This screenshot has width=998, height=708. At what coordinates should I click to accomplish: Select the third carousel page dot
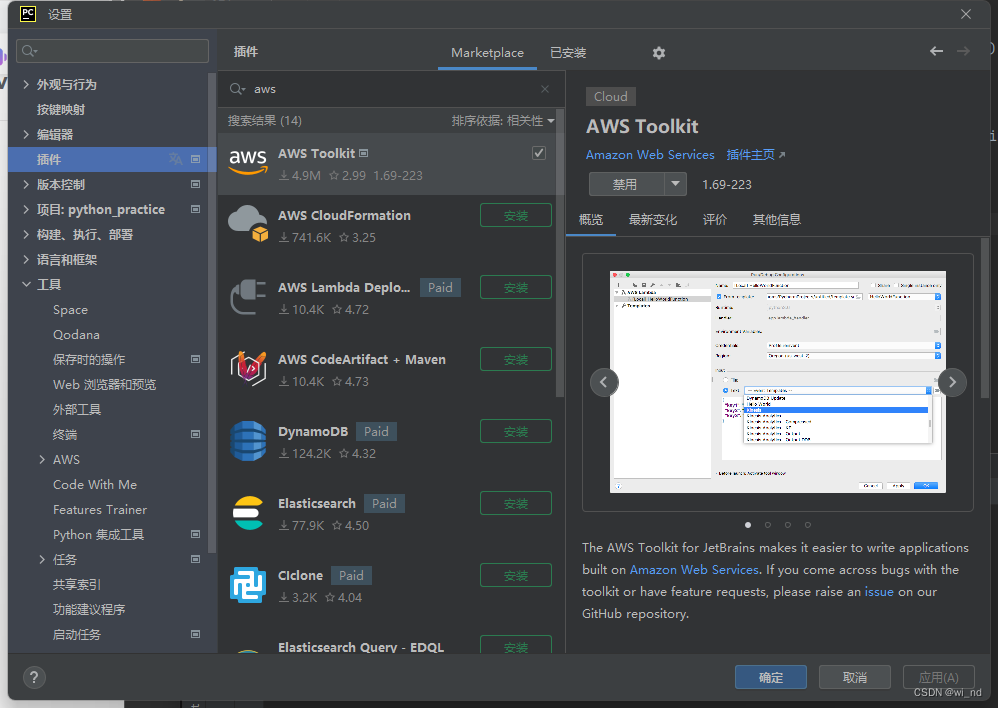[x=788, y=525]
